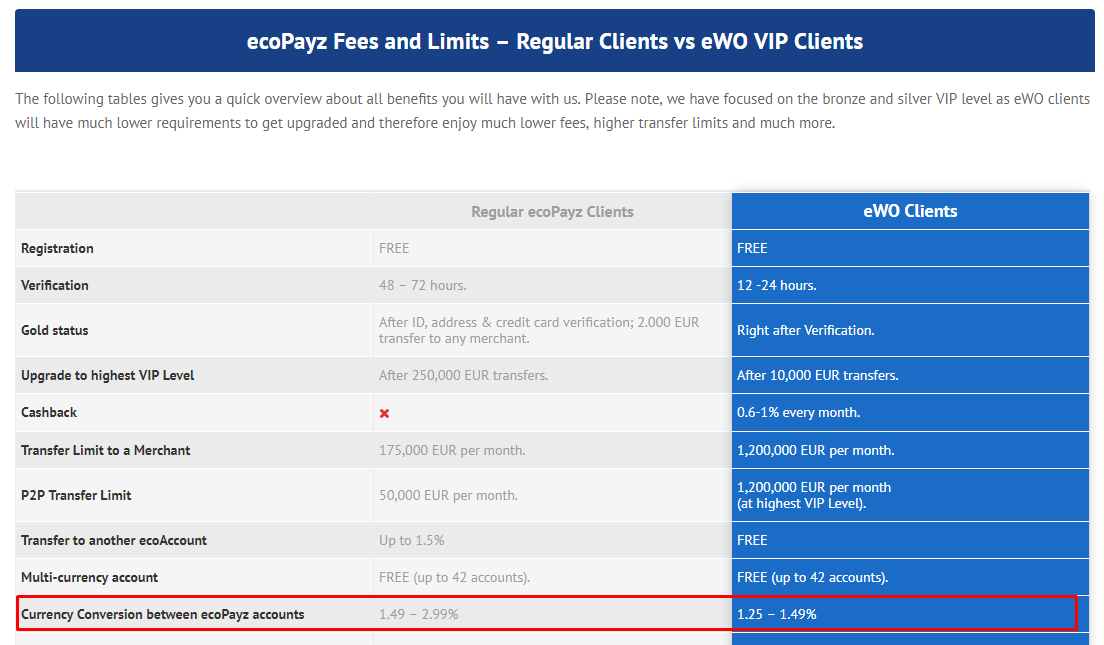The width and height of the screenshot is (1104, 645).
Task: Select the 'Regular ecoPayz Clients' column header
Action: point(552,212)
